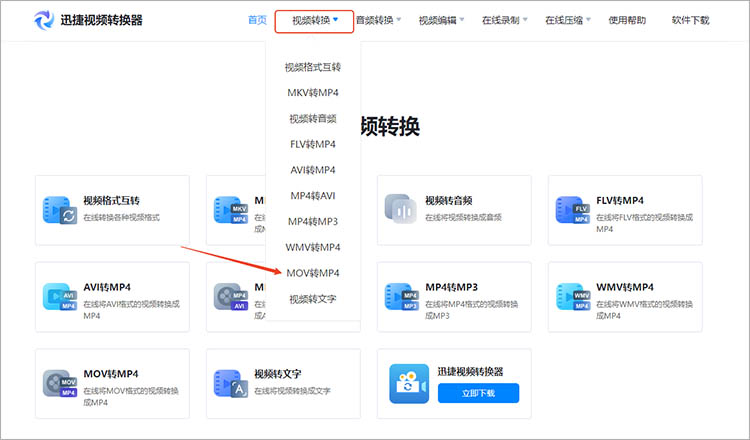
Task: Click the 在线将AVI格式的视频转换成MP4 description
Action: tap(132, 310)
